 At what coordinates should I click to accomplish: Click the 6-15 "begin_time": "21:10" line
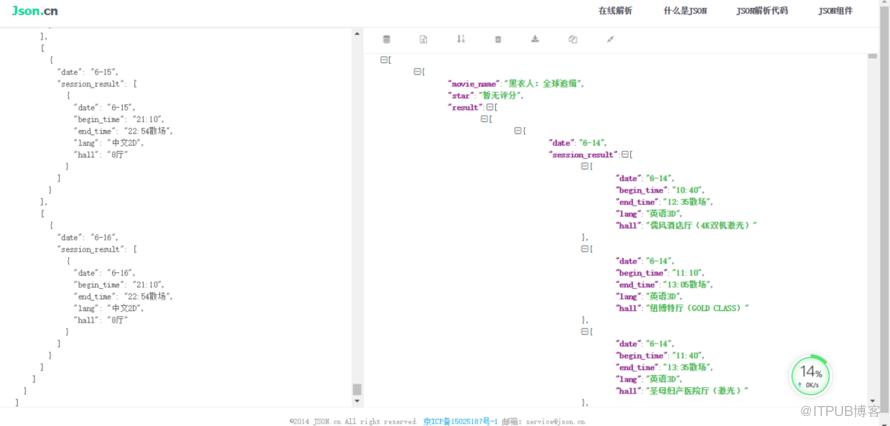click(x=119, y=120)
